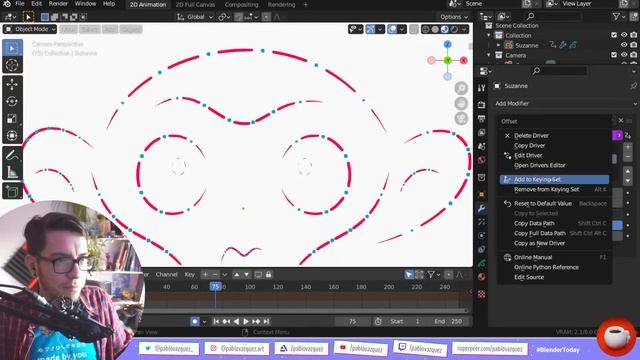
Task: Click the blue Z axis gizmo ball
Action: (447, 44)
